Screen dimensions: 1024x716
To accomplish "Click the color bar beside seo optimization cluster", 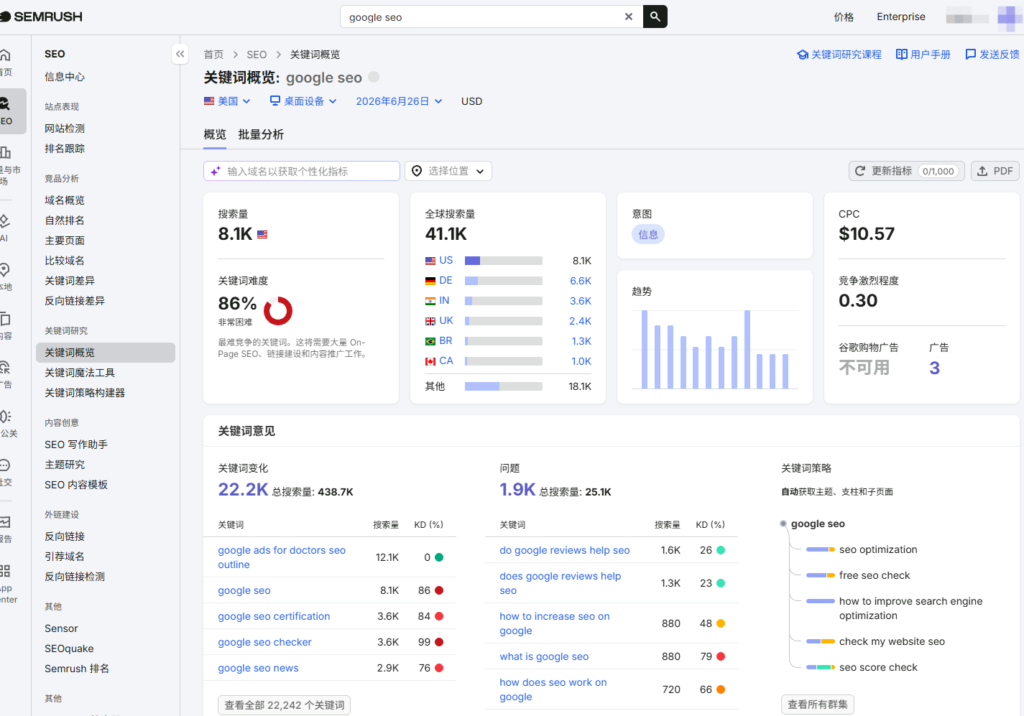I will point(820,550).
